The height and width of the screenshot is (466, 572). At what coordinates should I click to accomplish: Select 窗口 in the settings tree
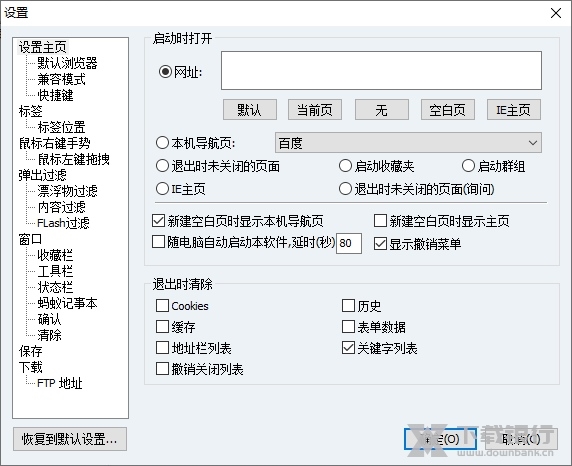pos(31,239)
